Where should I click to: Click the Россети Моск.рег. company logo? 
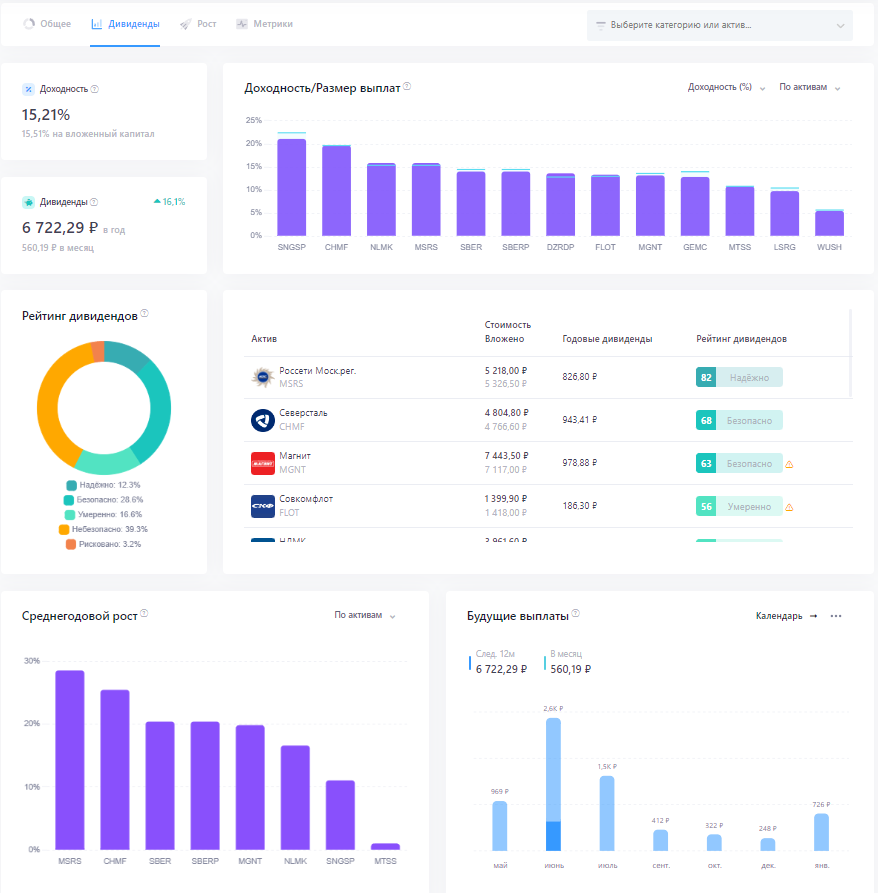tap(262, 377)
